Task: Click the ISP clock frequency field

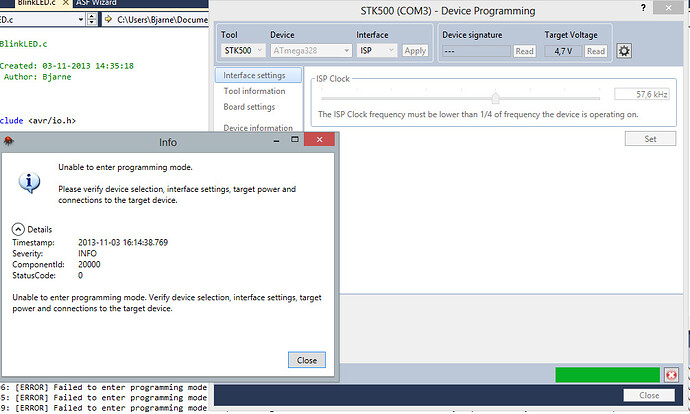Action: click(644, 94)
